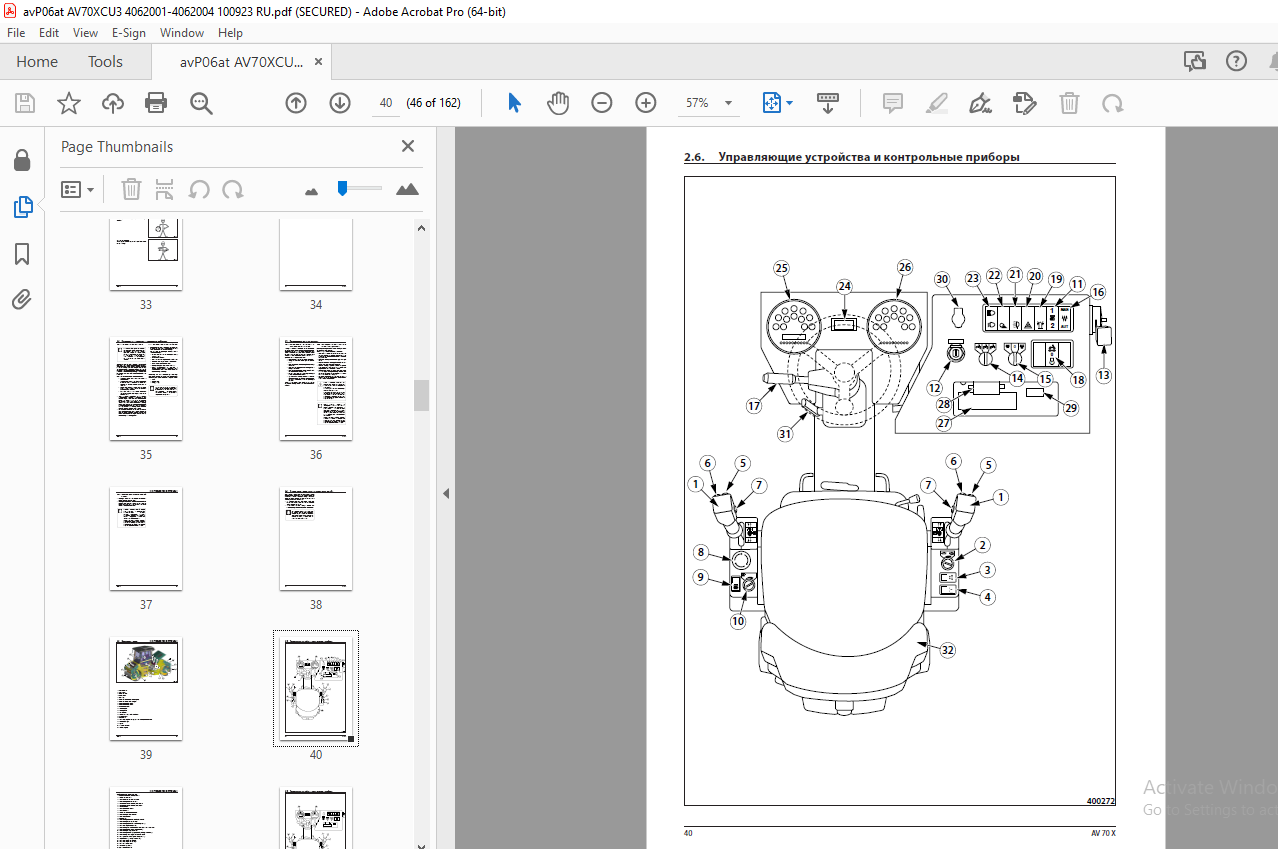This screenshot has height=849, width=1278.
Task: Zoom out with the minus button
Action: (x=602, y=103)
